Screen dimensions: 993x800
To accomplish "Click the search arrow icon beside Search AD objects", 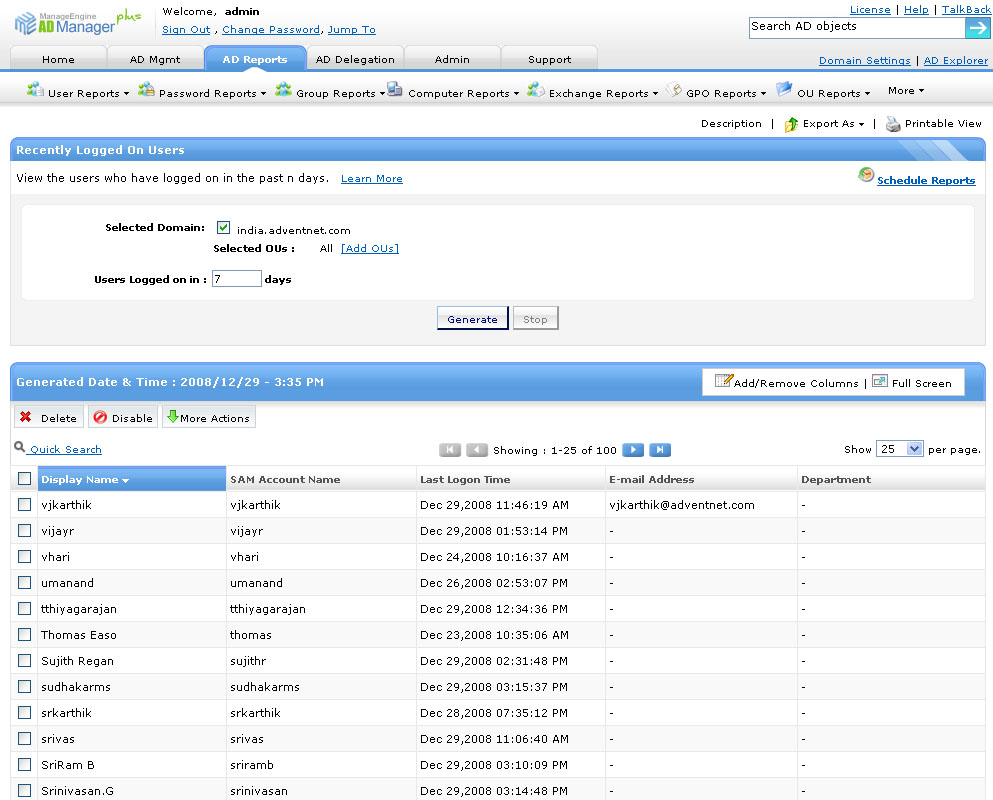I will pos(977,28).
